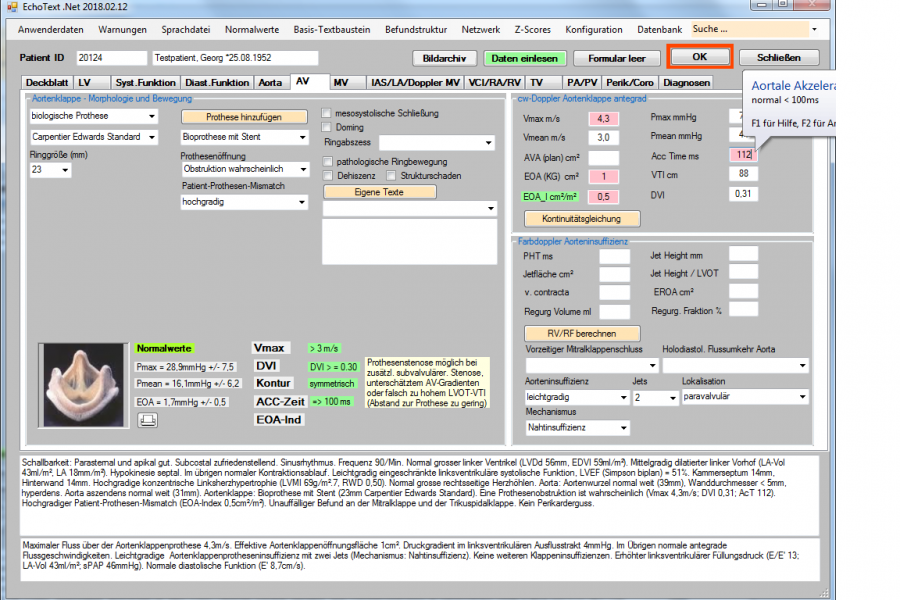Screen dimensions: 900x600
Task: Click the Bildarchiv button
Action: (445, 59)
